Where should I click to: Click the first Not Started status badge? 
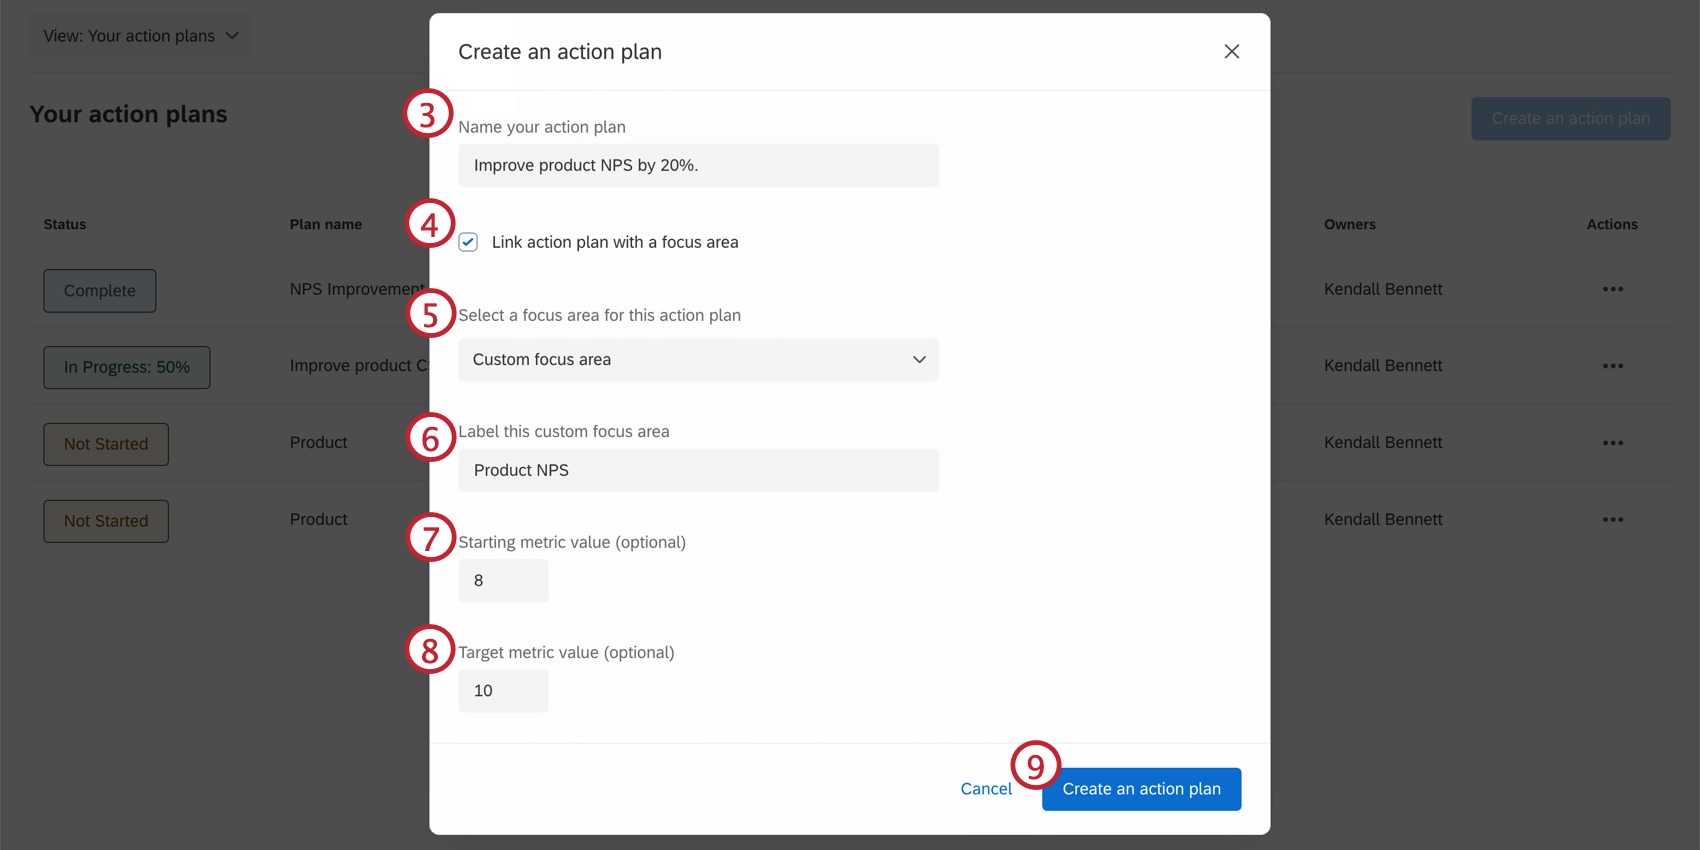pyautogui.click(x=105, y=444)
